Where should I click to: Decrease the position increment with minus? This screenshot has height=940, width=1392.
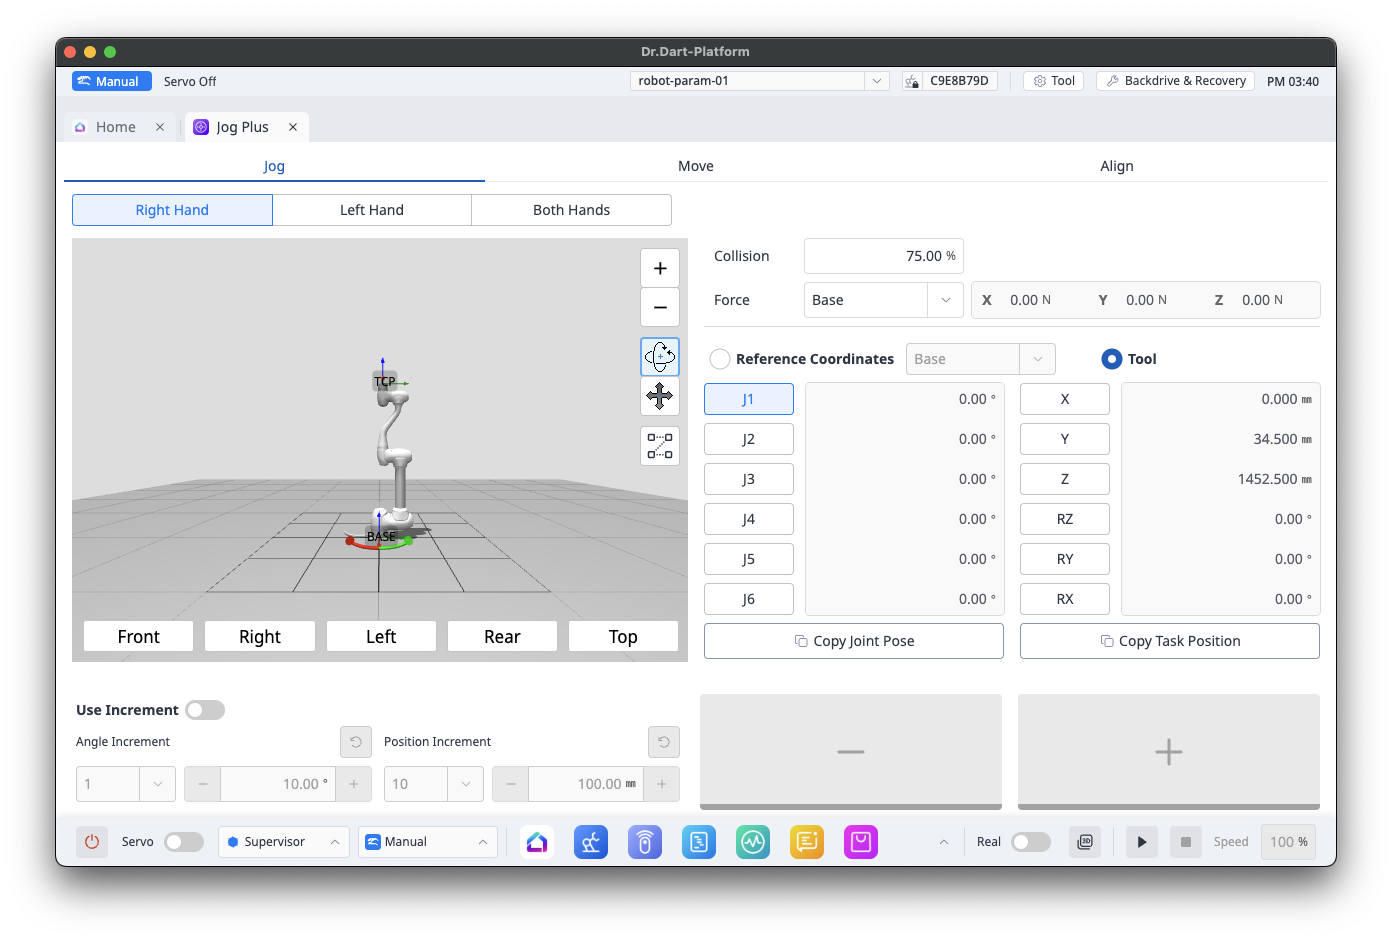click(x=511, y=784)
